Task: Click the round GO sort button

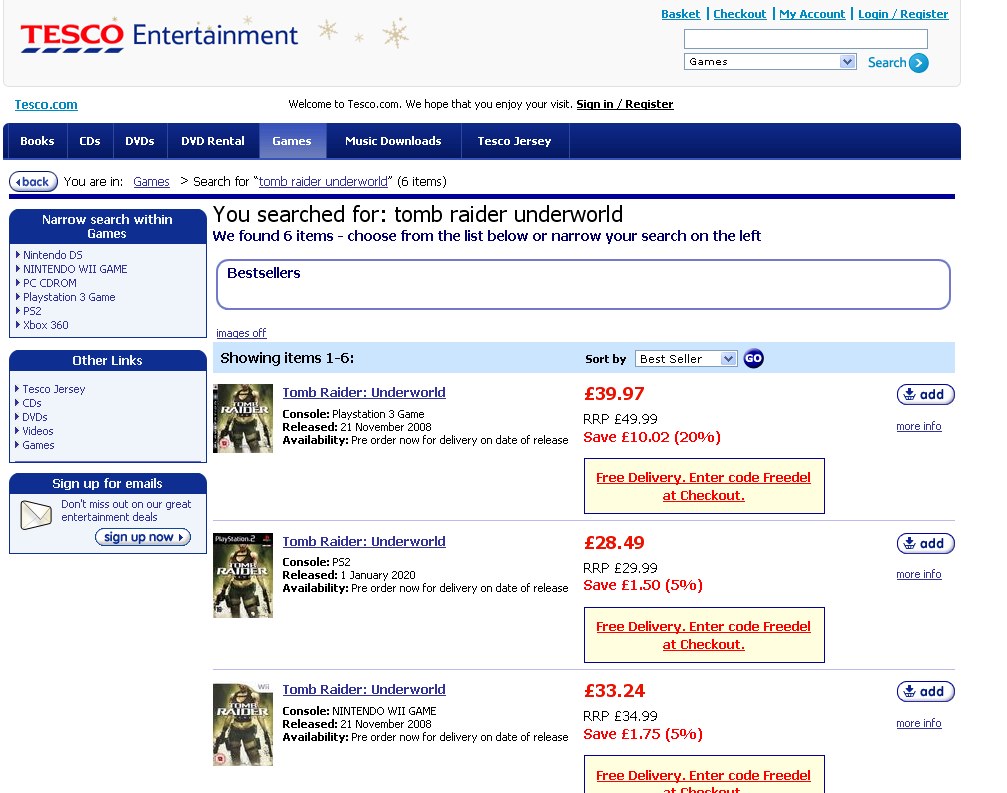Action: coord(753,358)
